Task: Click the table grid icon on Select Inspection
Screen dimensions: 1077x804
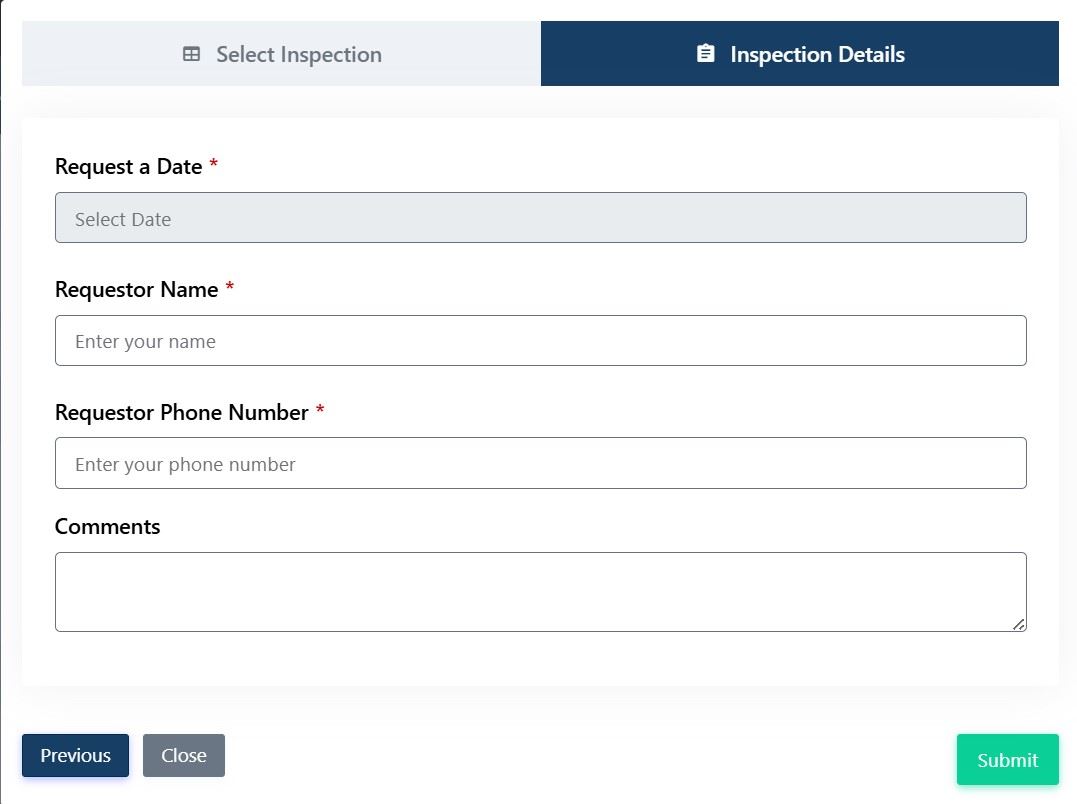Action: [192, 54]
